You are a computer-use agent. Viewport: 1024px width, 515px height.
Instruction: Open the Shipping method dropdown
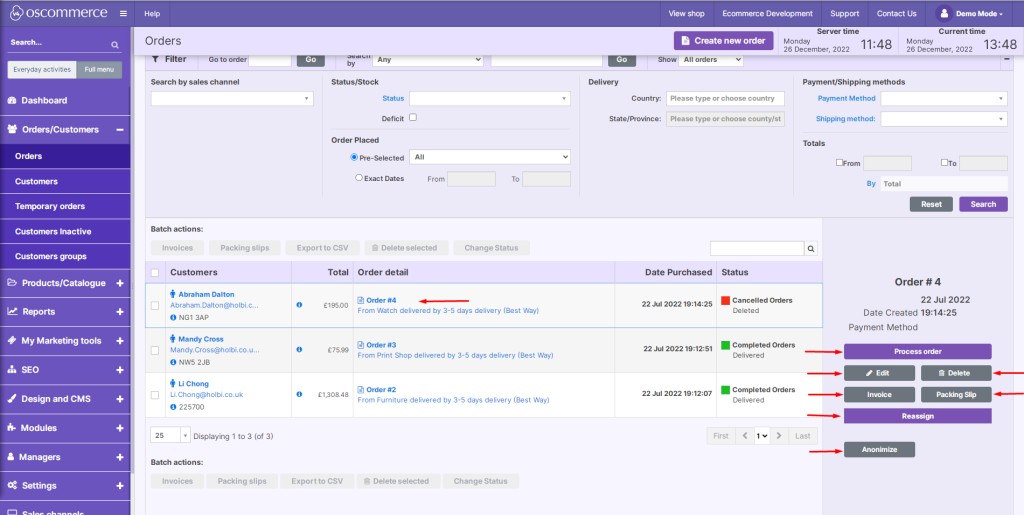(x=944, y=119)
